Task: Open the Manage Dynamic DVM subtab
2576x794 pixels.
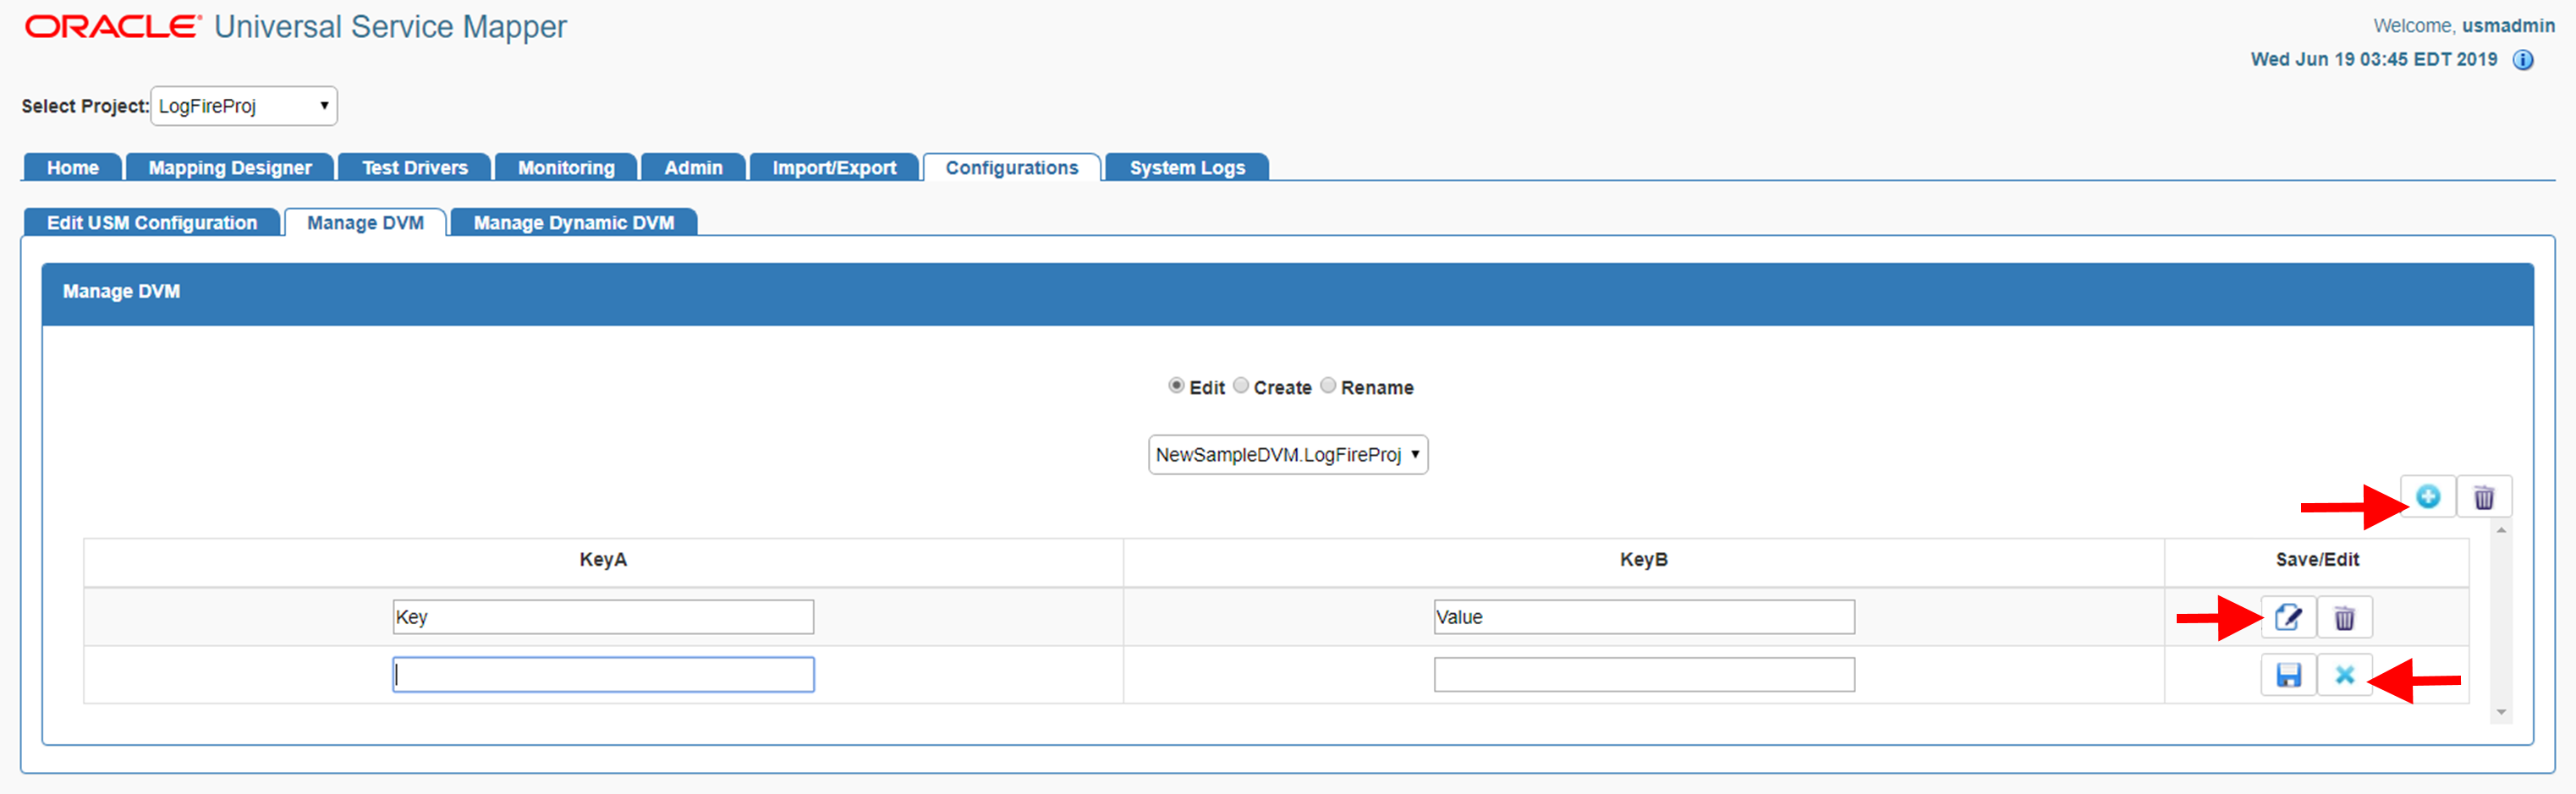Action: tap(574, 223)
